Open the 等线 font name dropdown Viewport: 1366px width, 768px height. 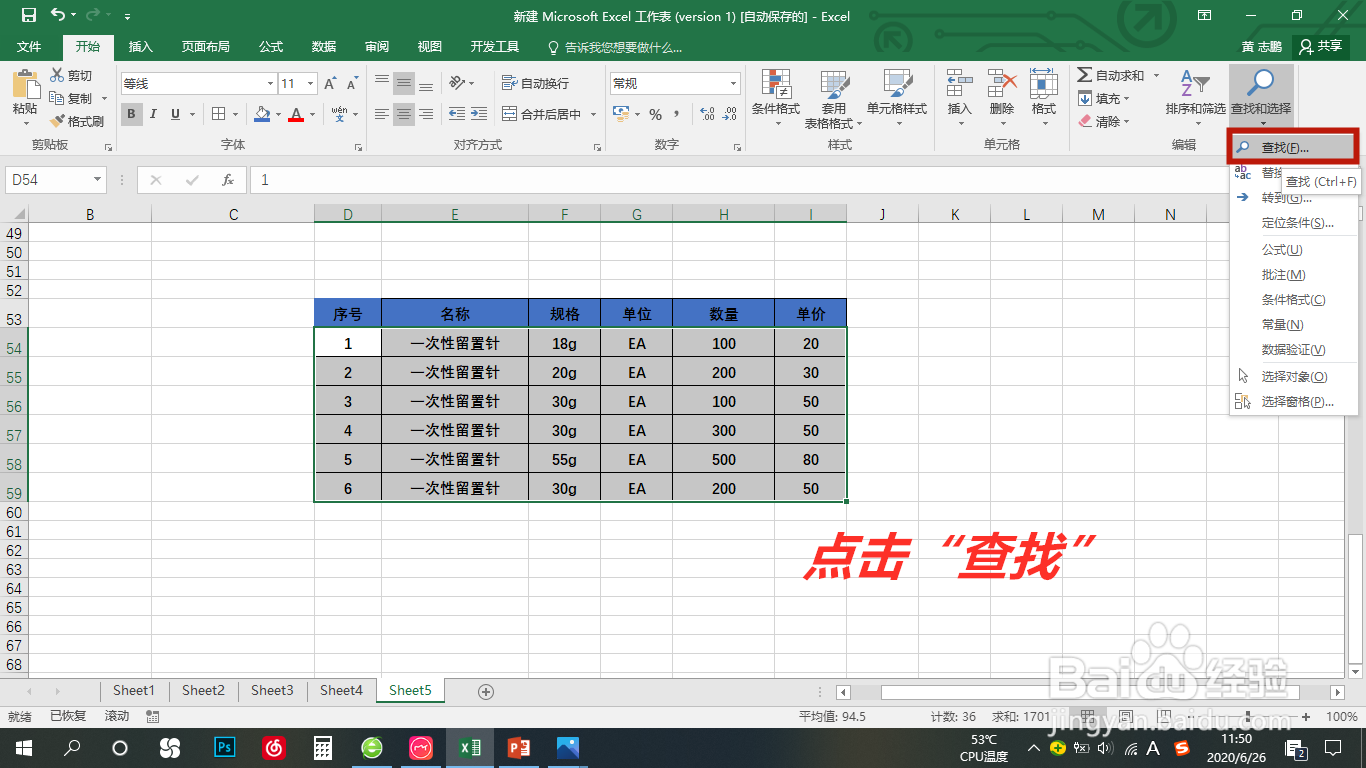(271, 81)
